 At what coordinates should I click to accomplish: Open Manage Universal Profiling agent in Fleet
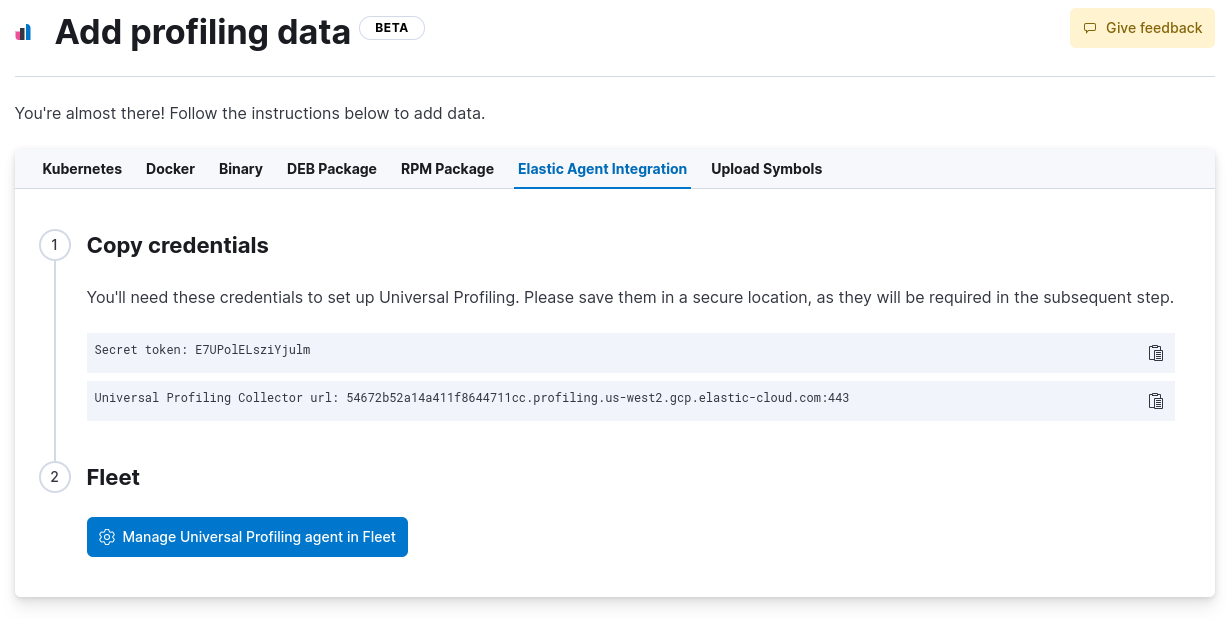[247, 537]
